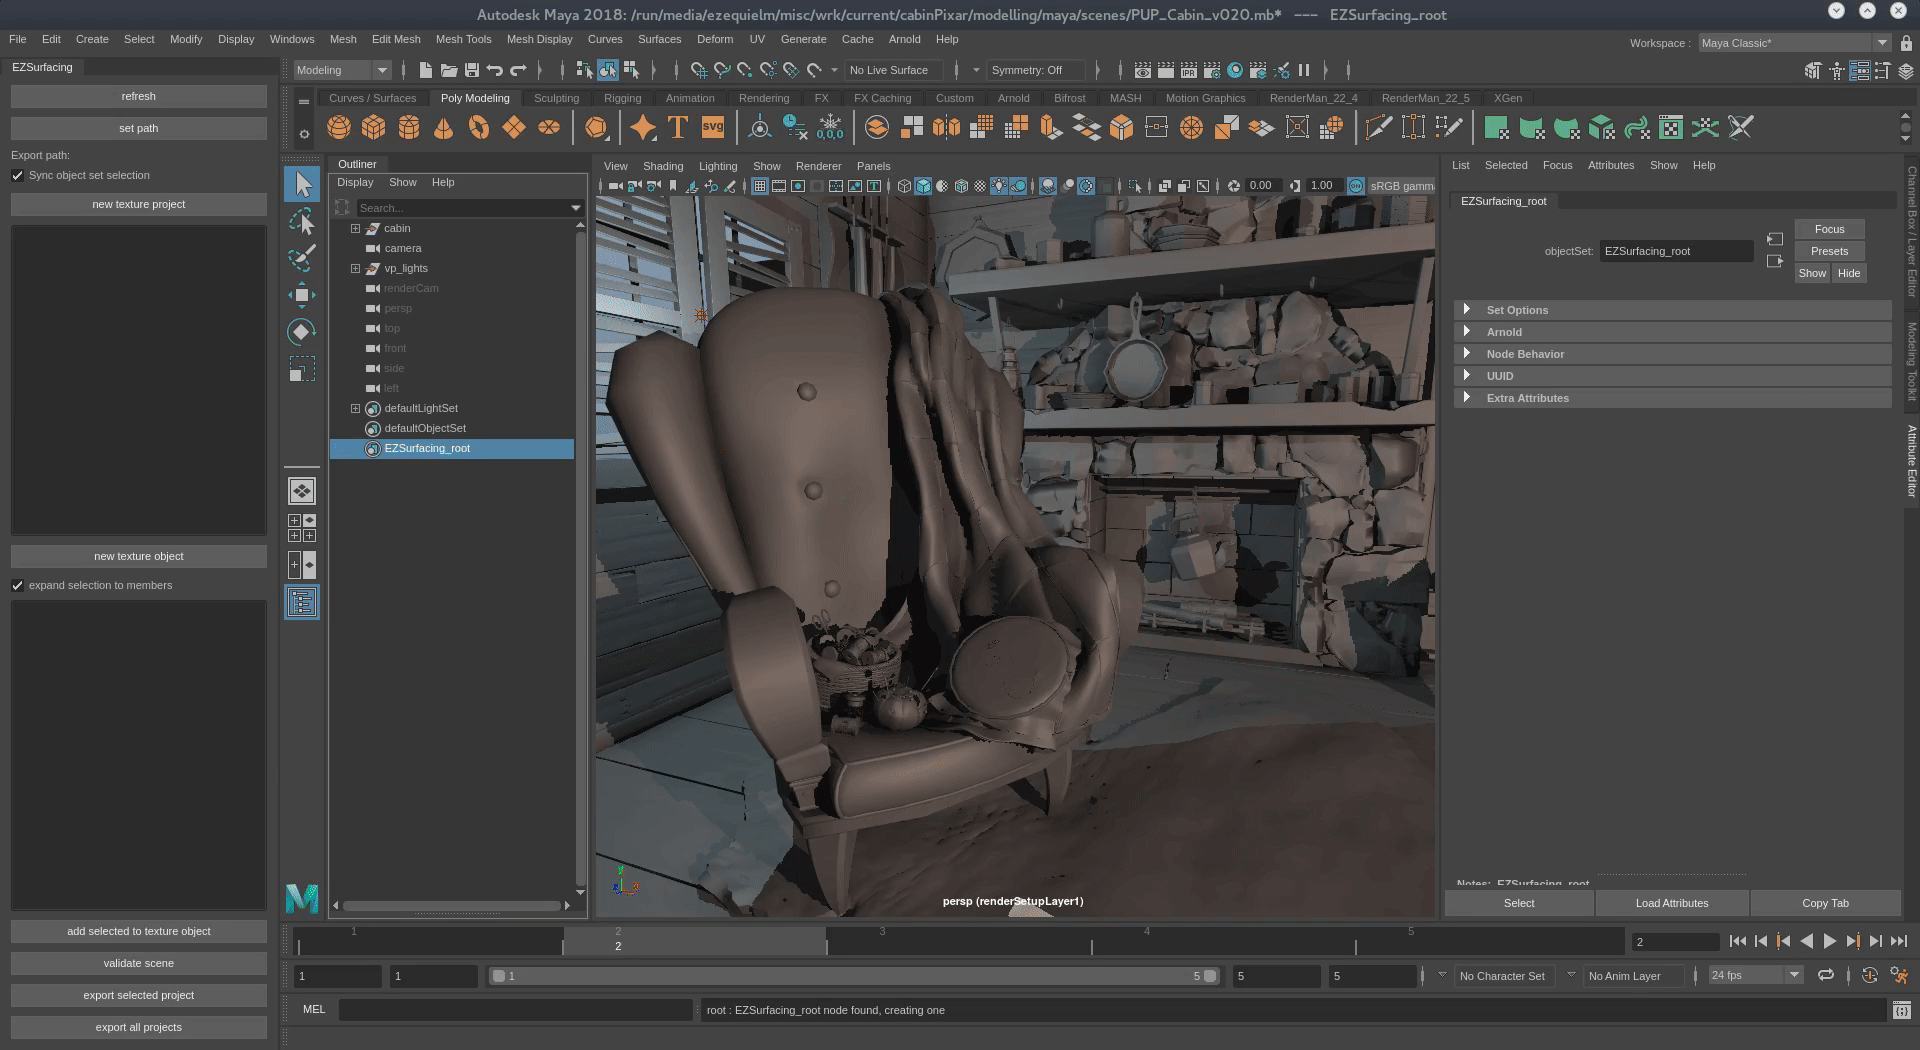Toggle the Outliner panel layout icon
Image resolution: width=1920 pixels, height=1050 pixels.
coord(302,602)
